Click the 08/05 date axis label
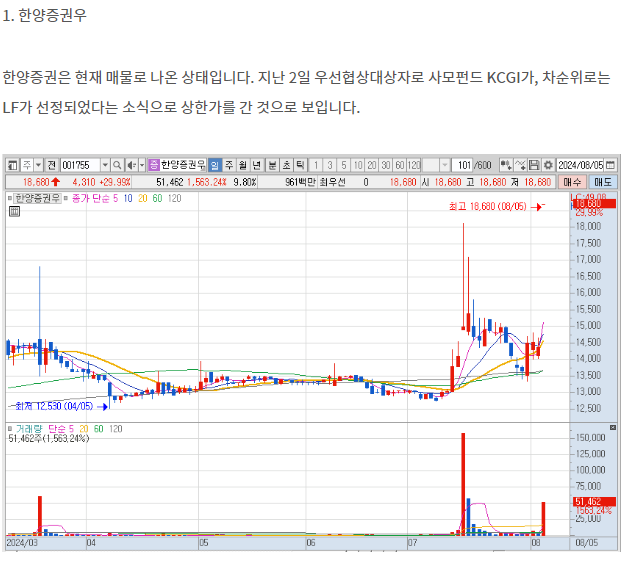The height and width of the screenshot is (569, 625). pyautogui.click(x=587, y=543)
